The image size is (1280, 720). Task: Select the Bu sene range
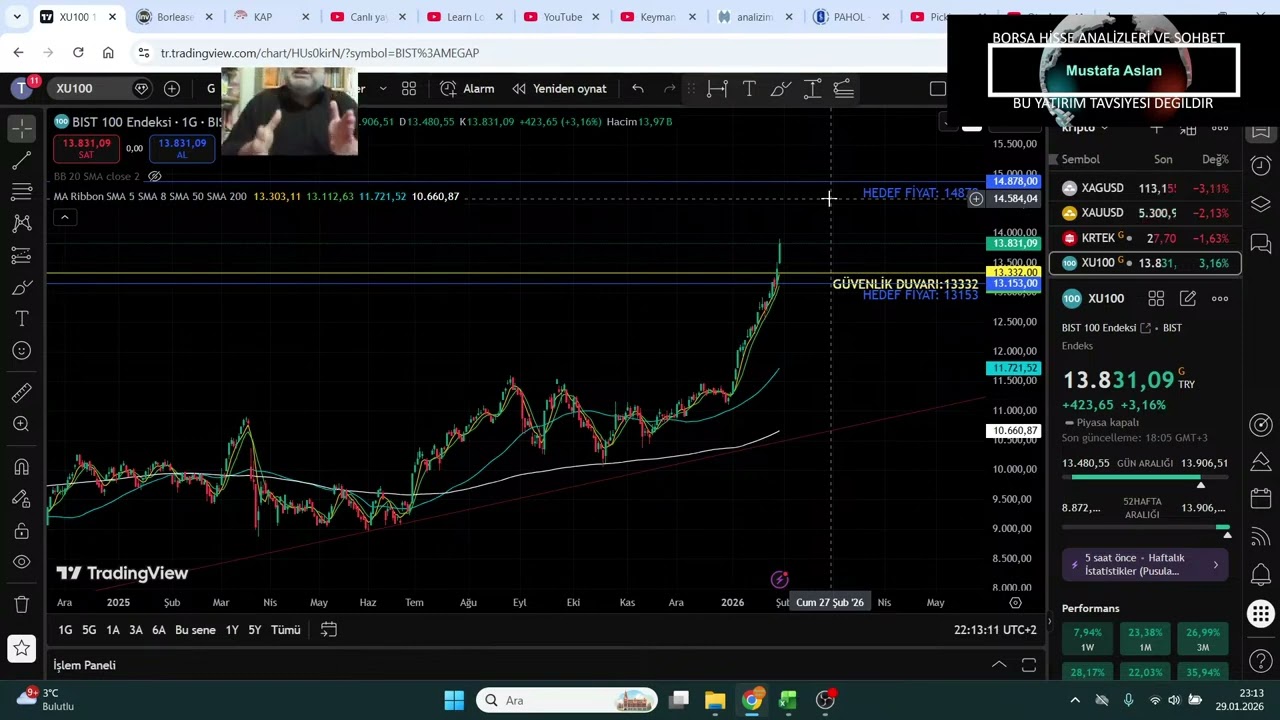click(195, 630)
